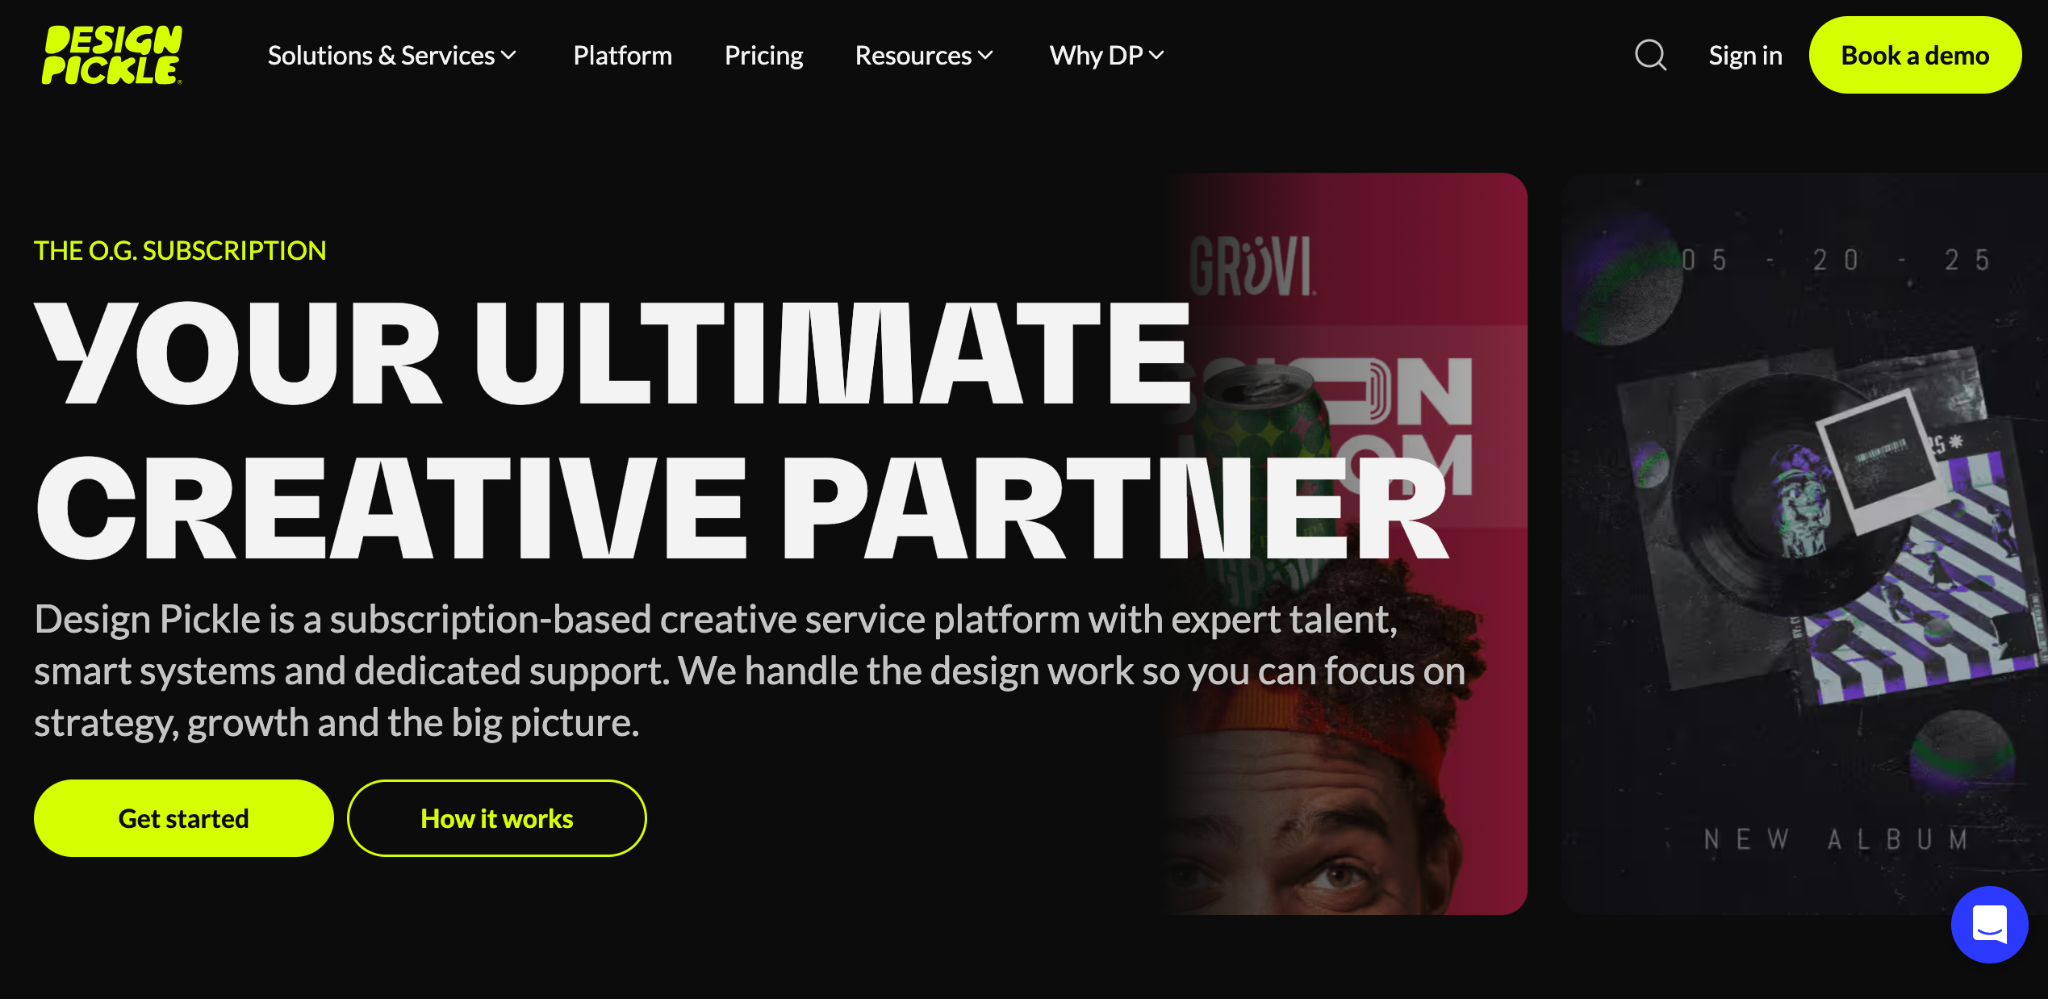The image size is (2048, 999).
Task: Open the search magnifier icon
Action: pyautogui.click(x=1650, y=55)
